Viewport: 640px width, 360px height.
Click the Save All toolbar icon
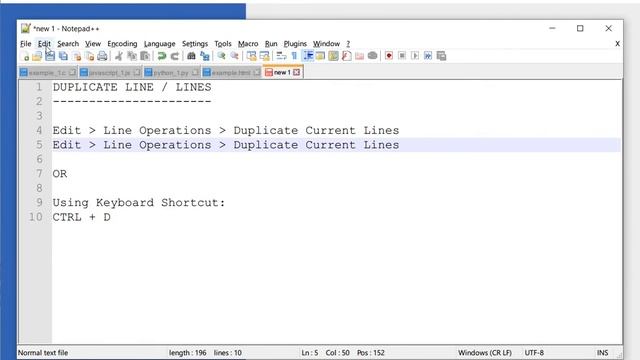pyautogui.click(x=63, y=56)
